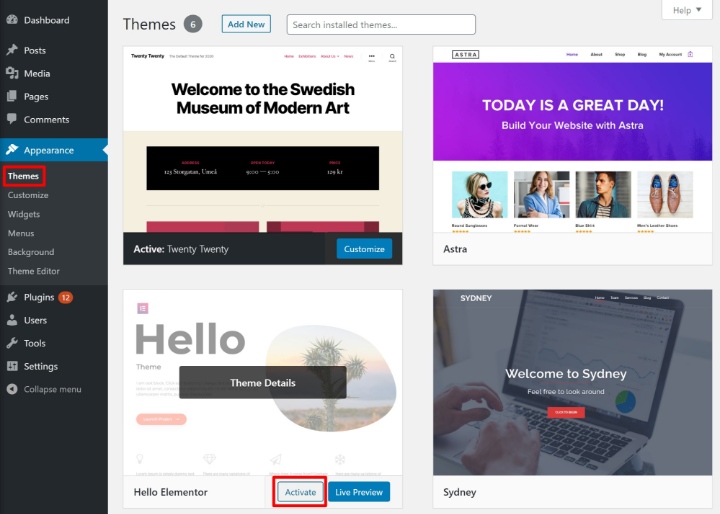The height and width of the screenshot is (514, 720).
Task: Click the Search installed themes field
Action: coord(381,24)
